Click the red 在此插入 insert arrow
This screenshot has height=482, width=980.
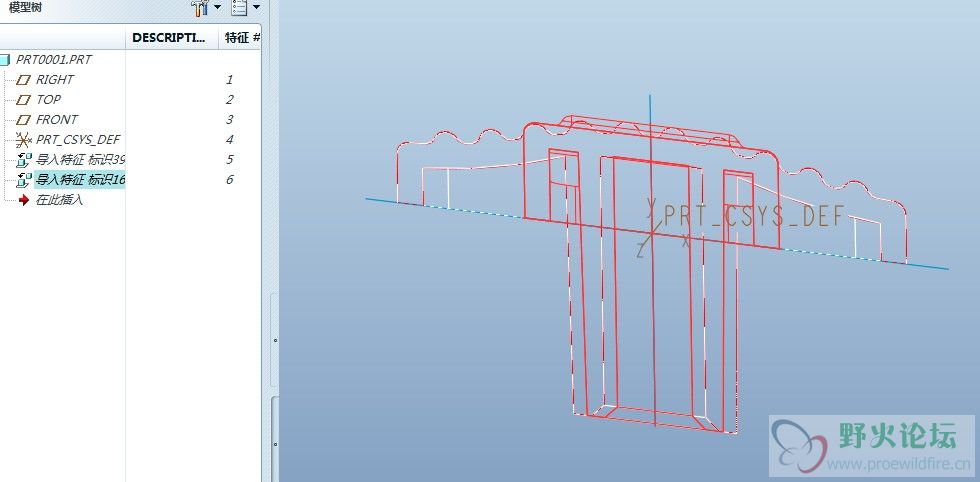point(24,200)
